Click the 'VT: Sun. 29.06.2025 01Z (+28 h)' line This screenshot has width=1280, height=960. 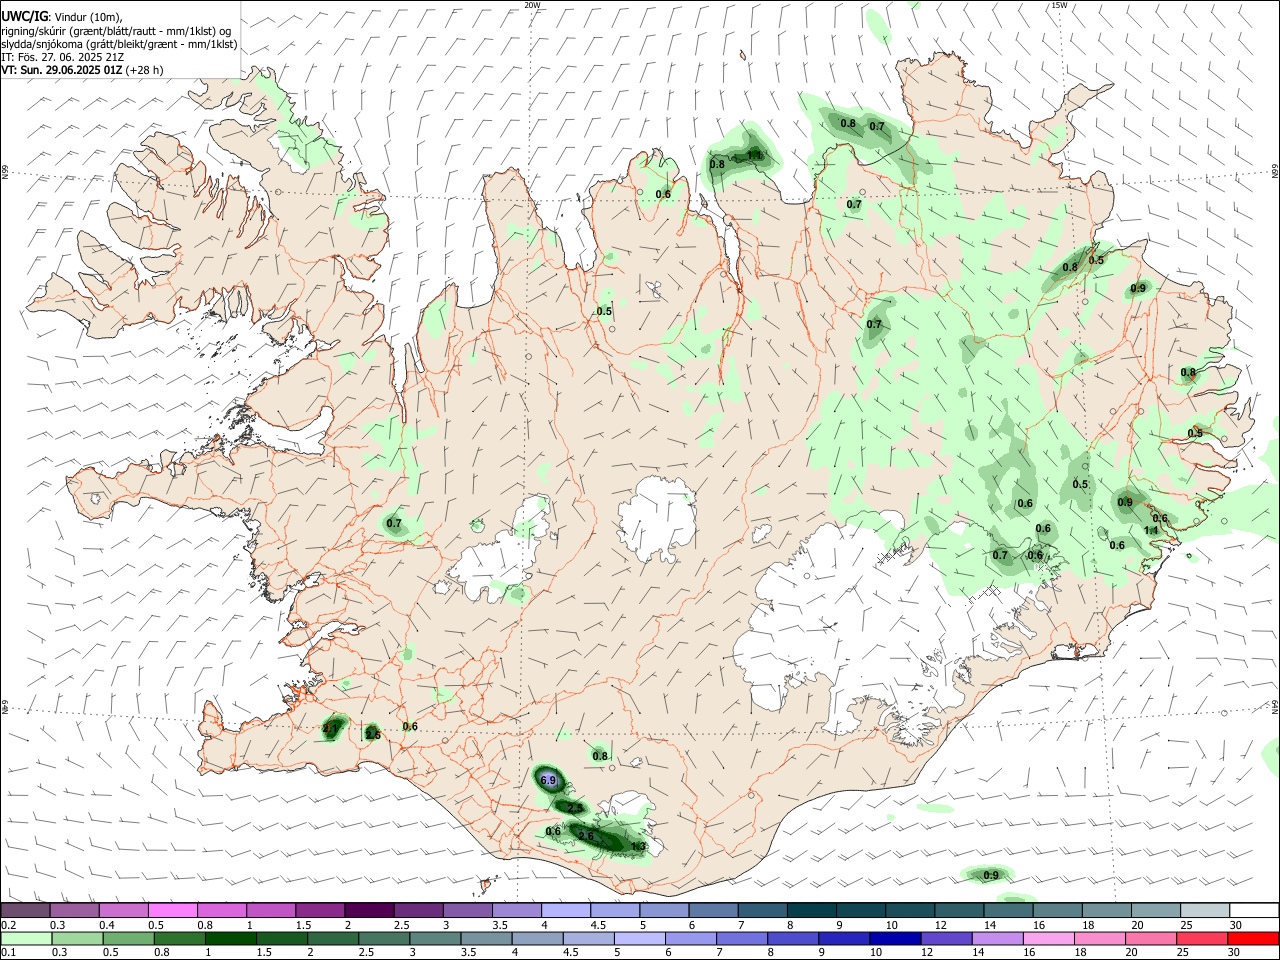[82, 70]
